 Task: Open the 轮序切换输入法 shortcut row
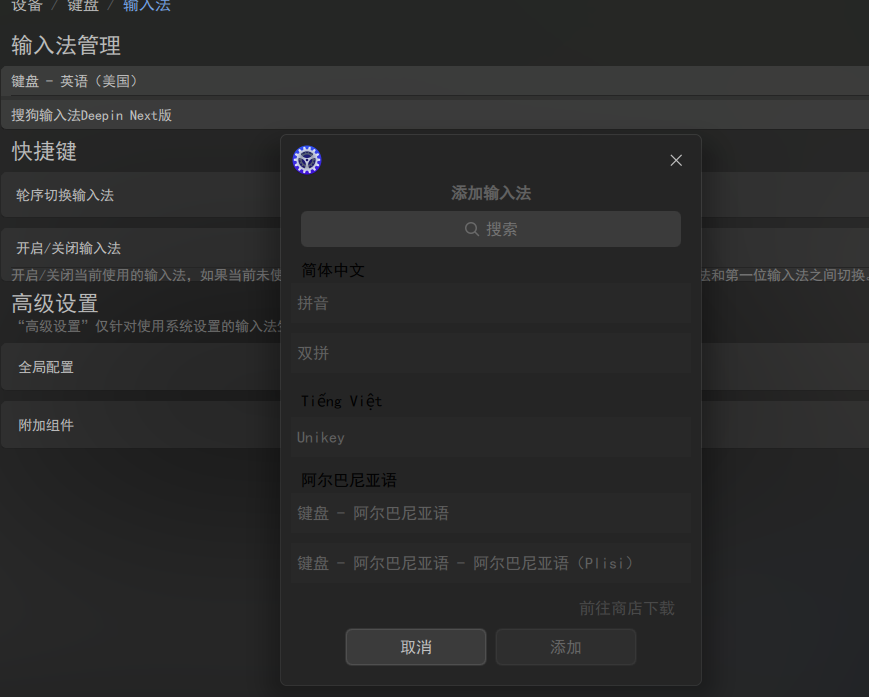click(141, 194)
